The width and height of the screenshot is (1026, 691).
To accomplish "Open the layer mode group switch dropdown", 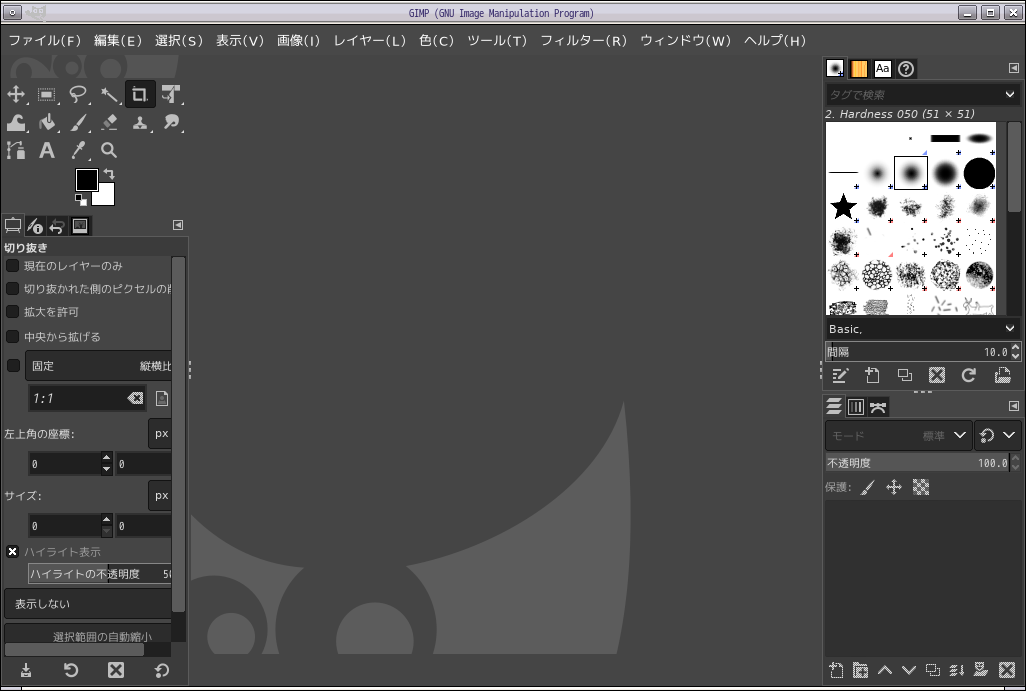I will pos(998,435).
